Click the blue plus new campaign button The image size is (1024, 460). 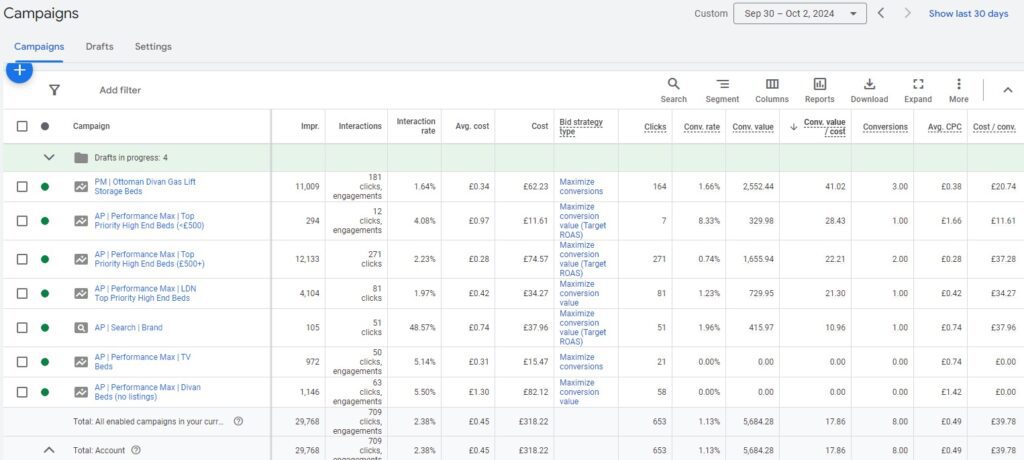tap(19, 70)
